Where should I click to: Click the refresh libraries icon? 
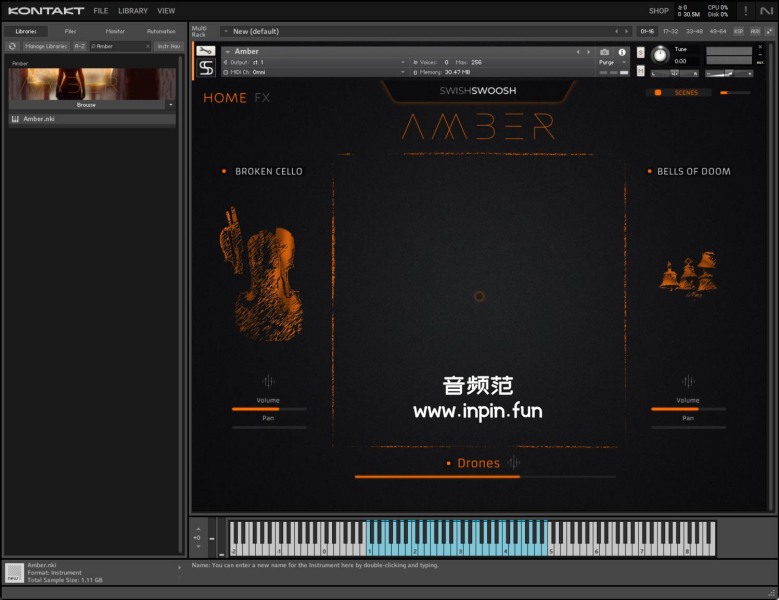(12, 46)
